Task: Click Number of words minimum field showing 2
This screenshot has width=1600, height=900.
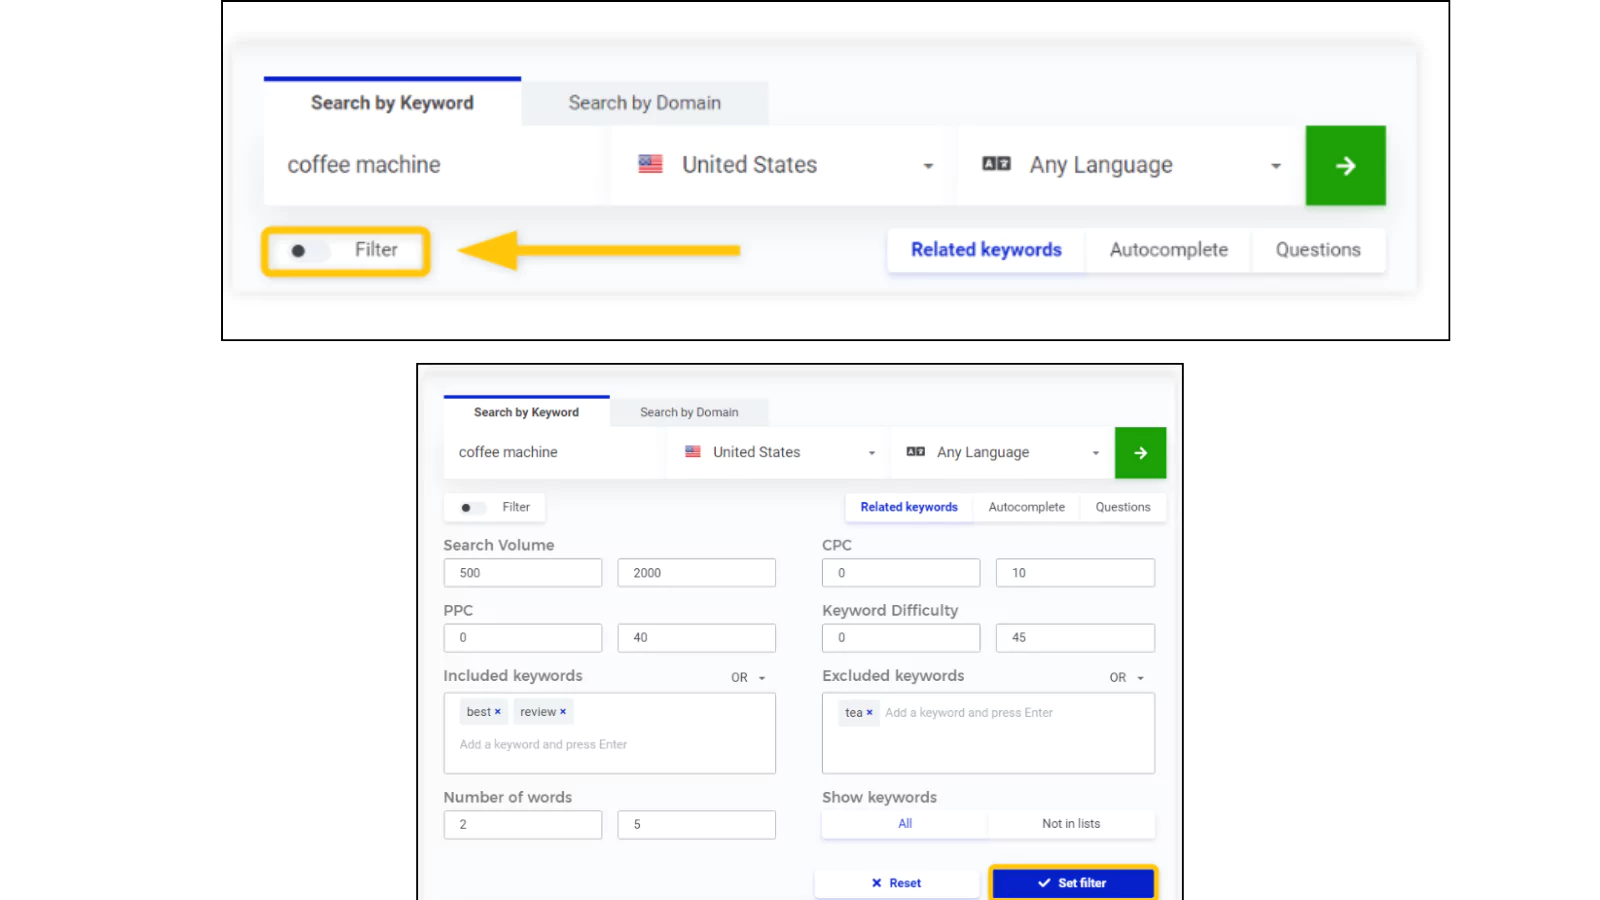Action: click(523, 825)
